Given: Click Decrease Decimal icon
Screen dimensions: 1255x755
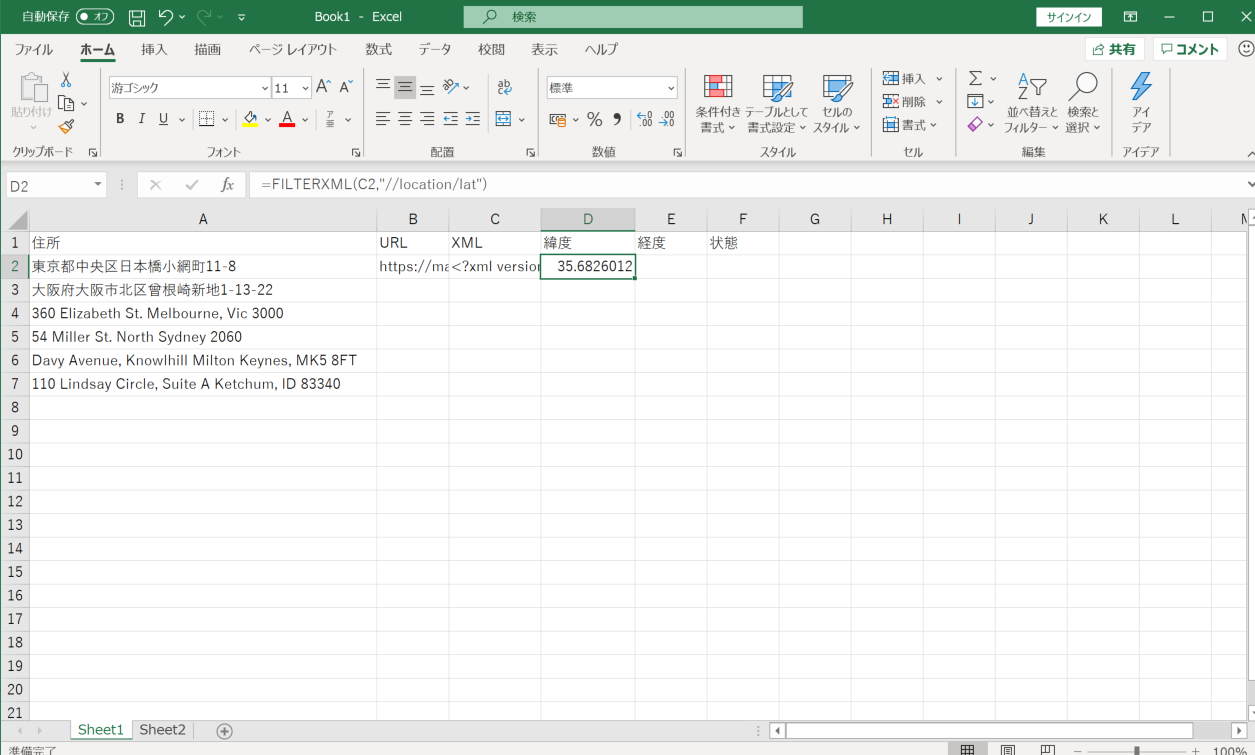Looking at the screenshot, I should point(668,119).
